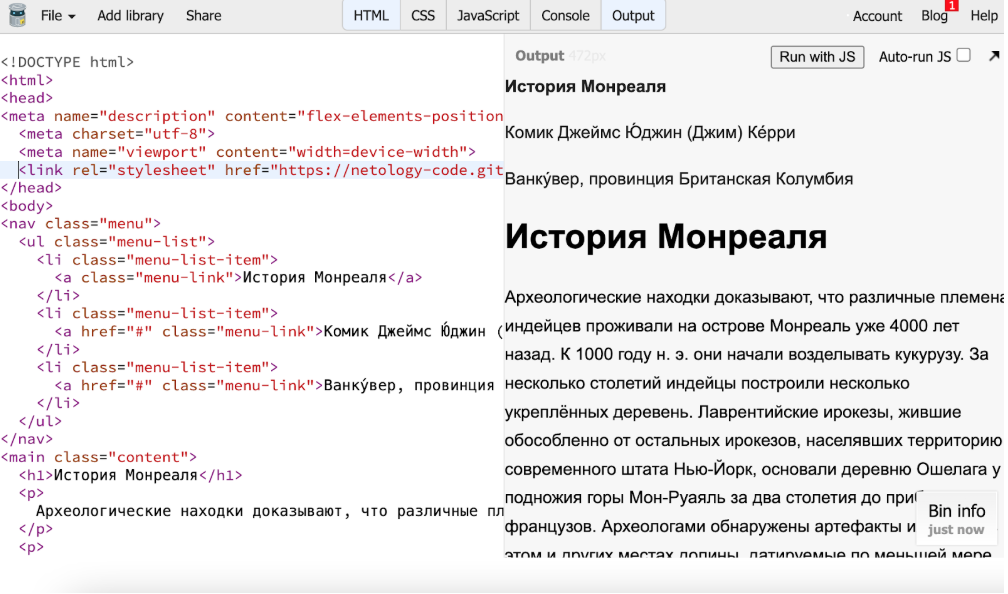The image size is (1008, 594).
Task: Click the Run with JS button
Action: (817, 57)
